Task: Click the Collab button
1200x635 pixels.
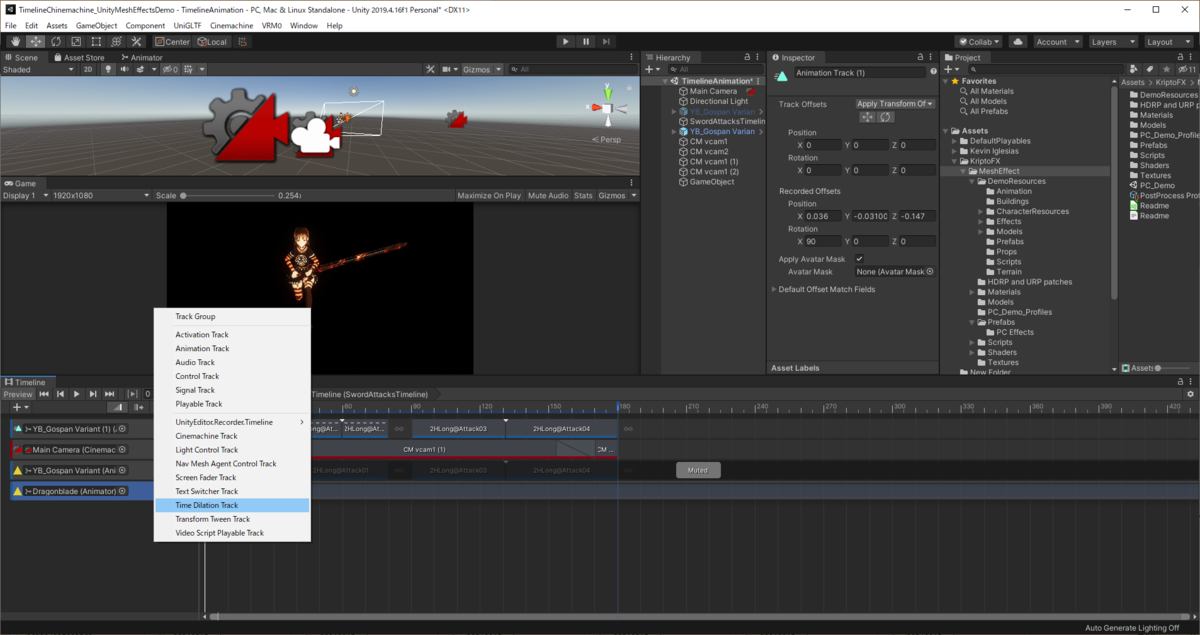Action: pos(978,41)
